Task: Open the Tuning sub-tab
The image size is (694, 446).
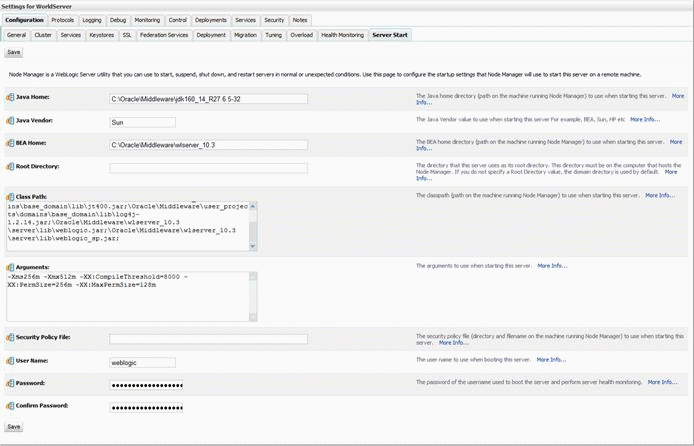Action: click(273, 35)
